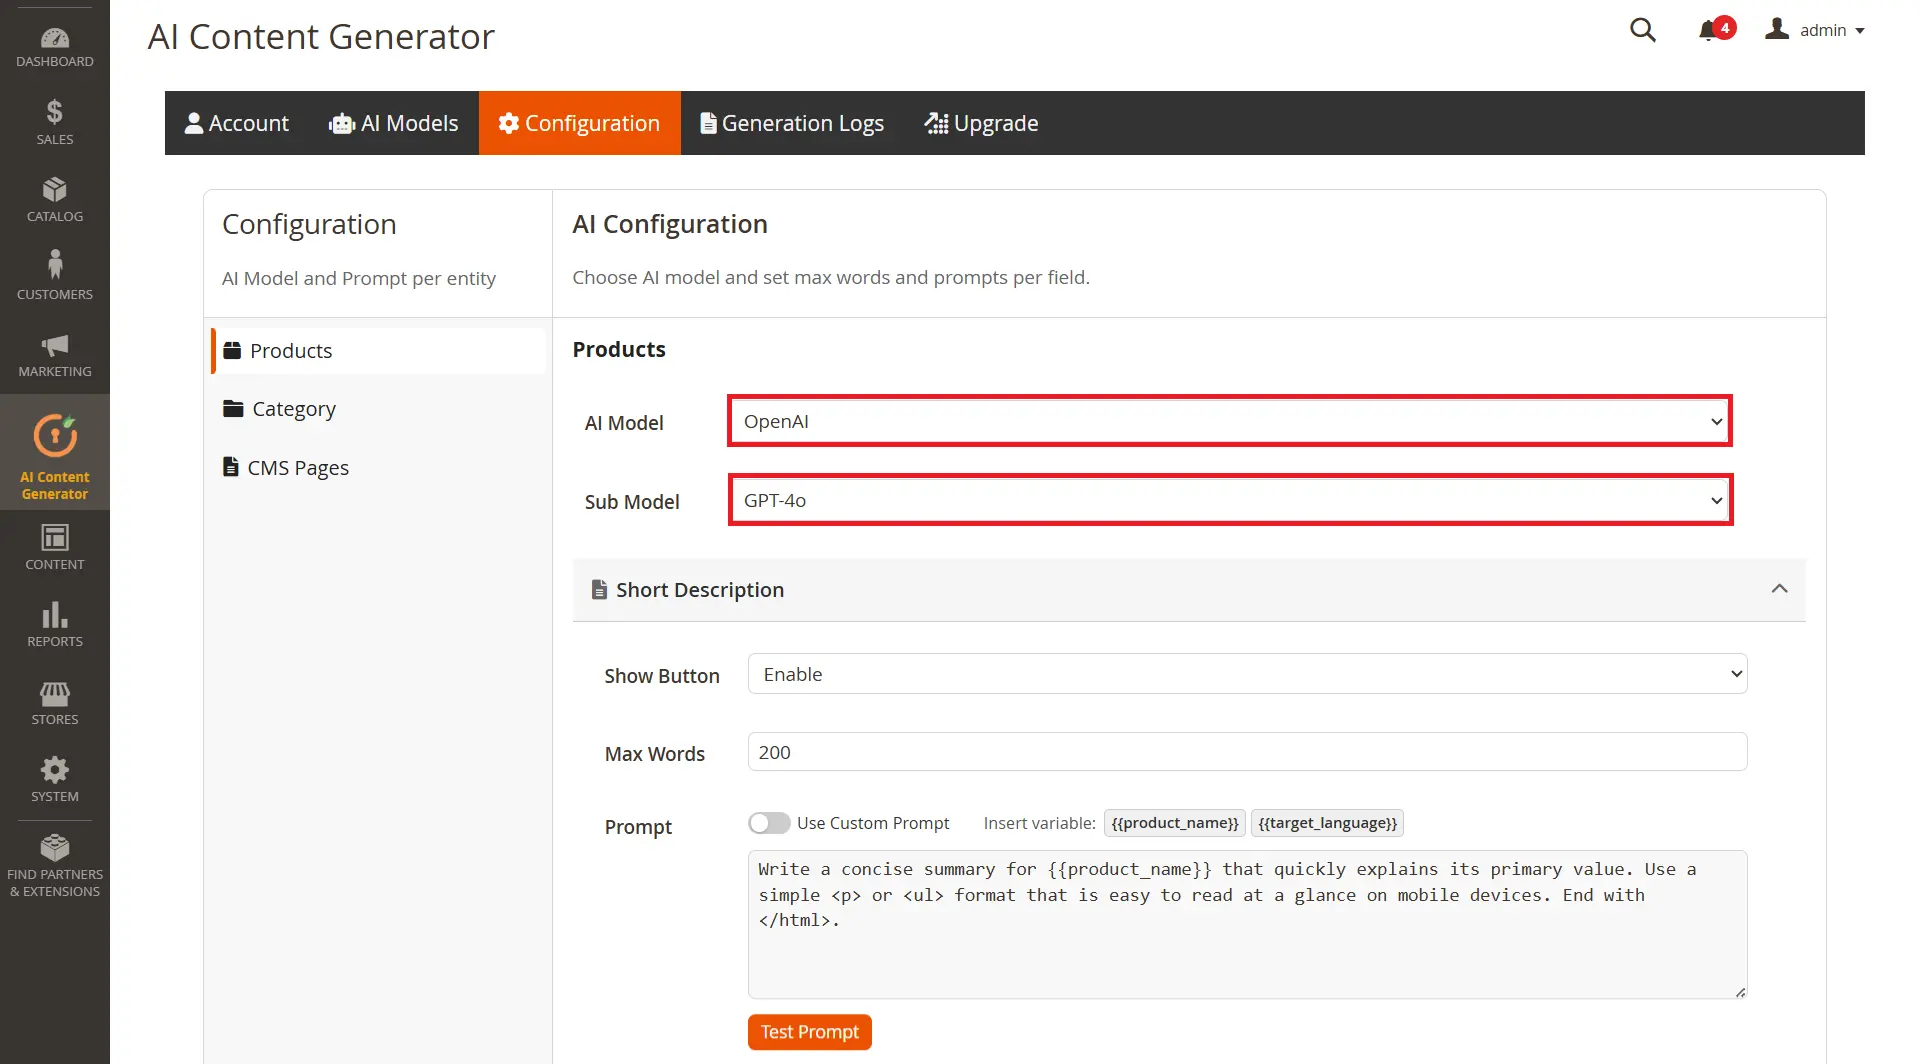Select the Sales sidebar icon
1920x1064 pixels.
[55, 120]
